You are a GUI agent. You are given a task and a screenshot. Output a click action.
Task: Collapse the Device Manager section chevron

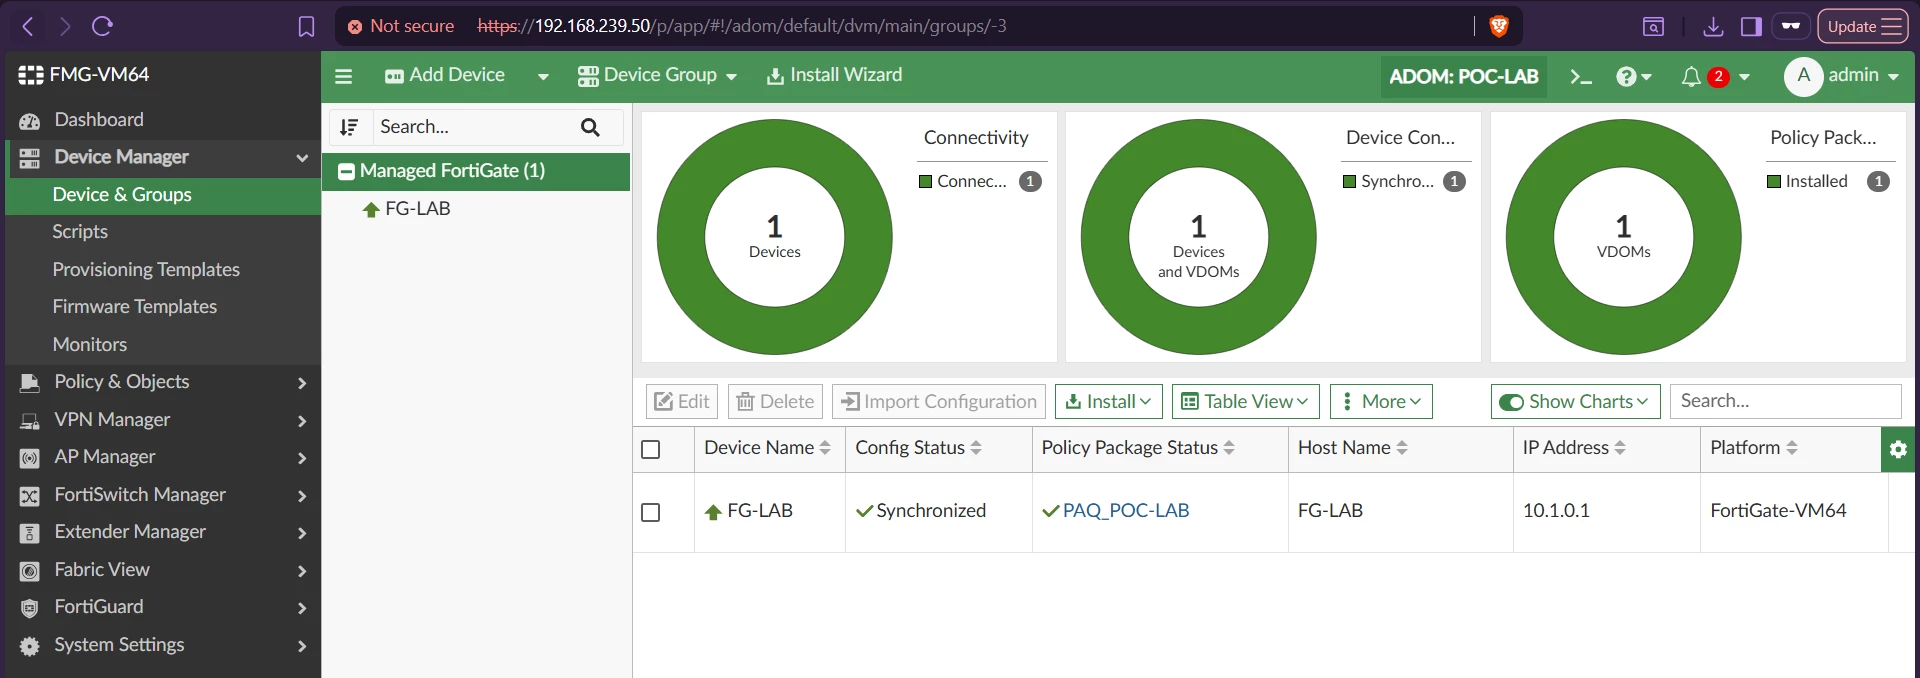click(x=302, y=158)
